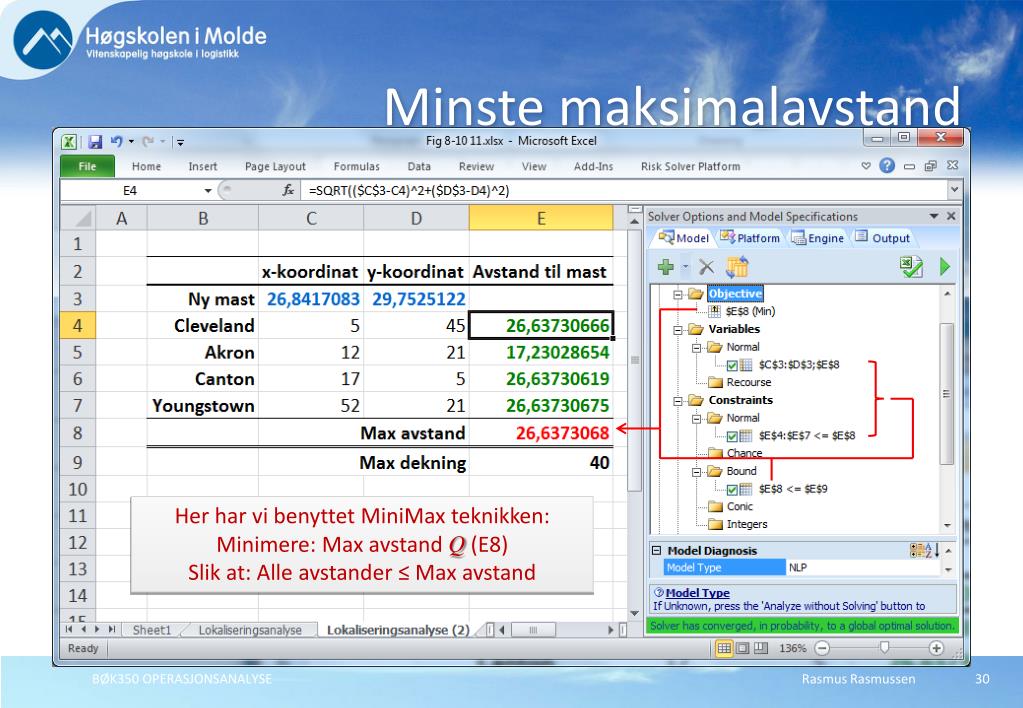Switch to Normal view status bar icon

click(x=724, y=648)
